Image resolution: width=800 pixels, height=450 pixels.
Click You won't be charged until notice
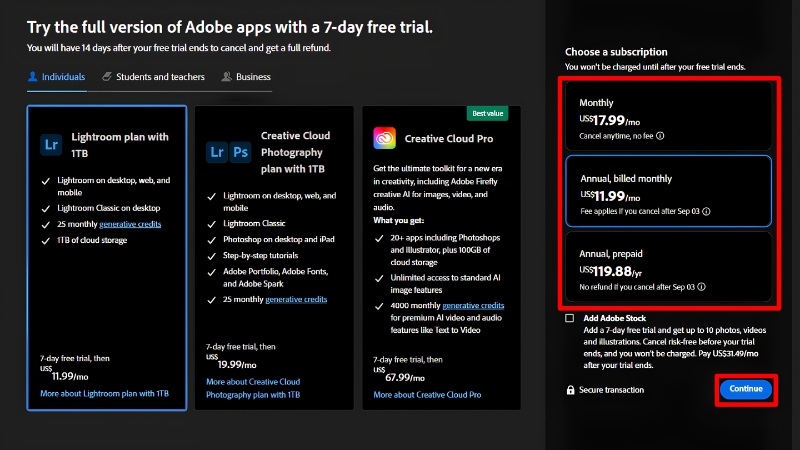(655, 67)
